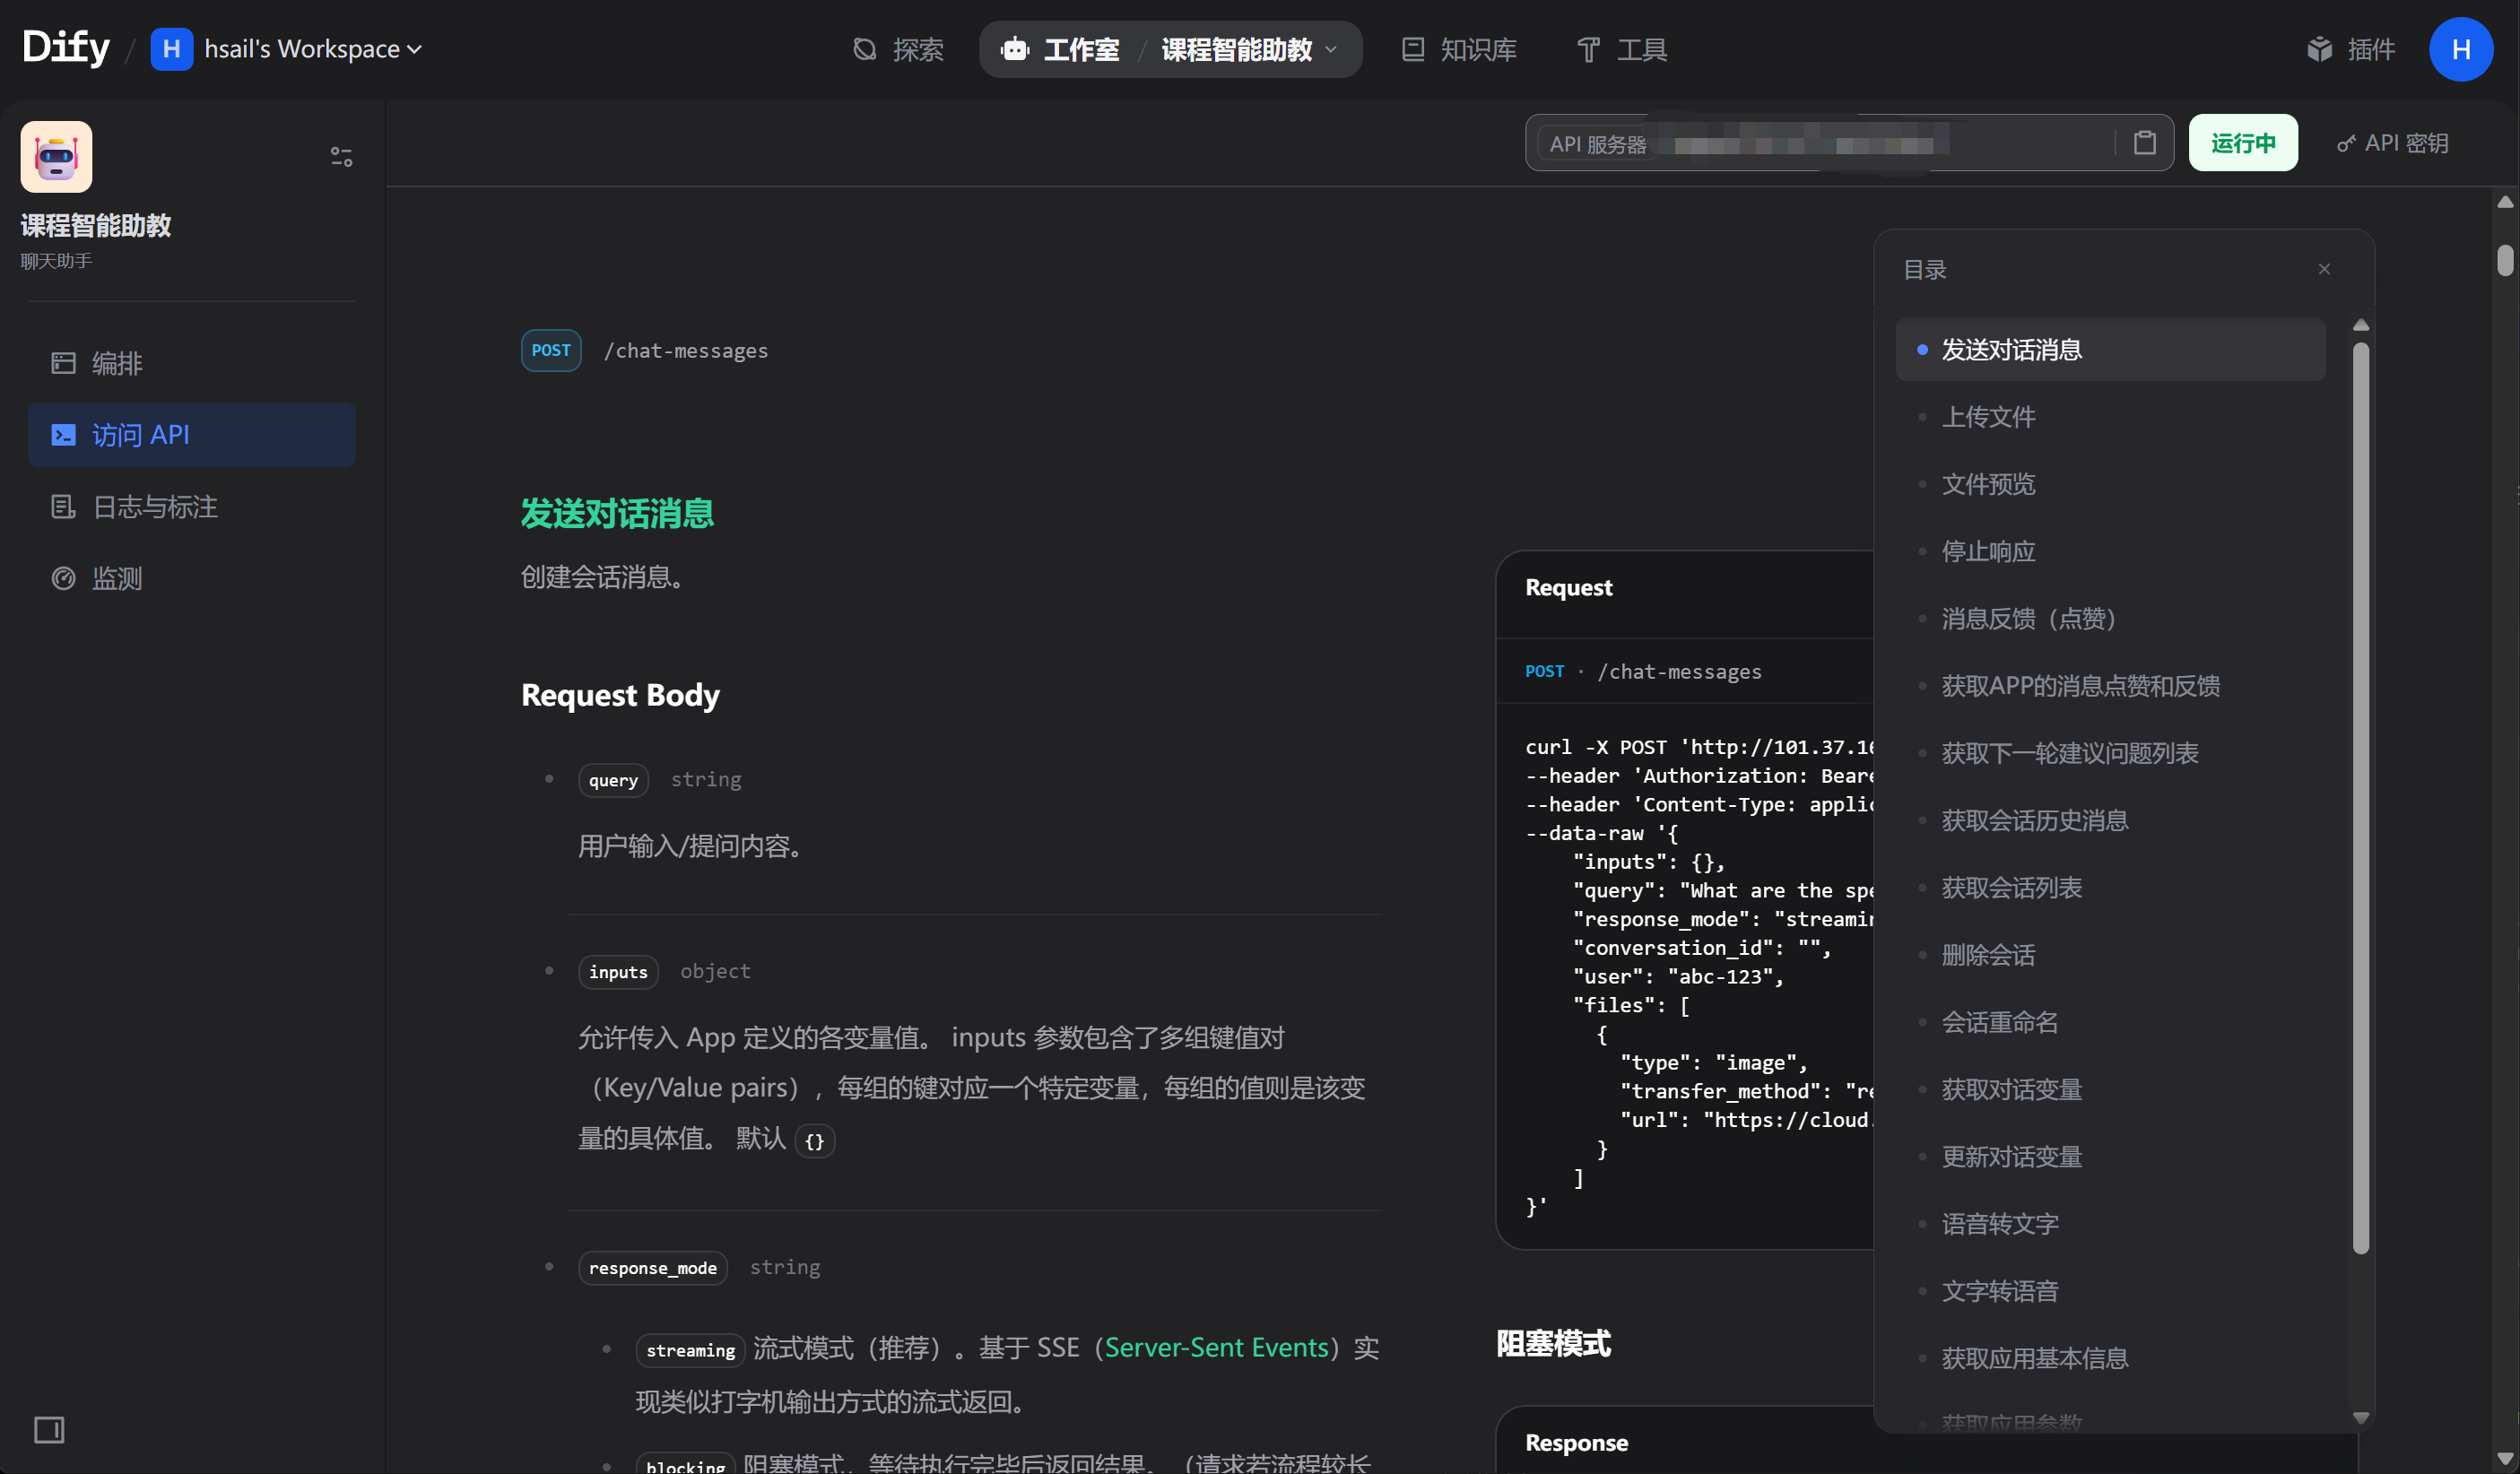
Task: Click the response_mode parameter tag
Action: point(652,1268)
